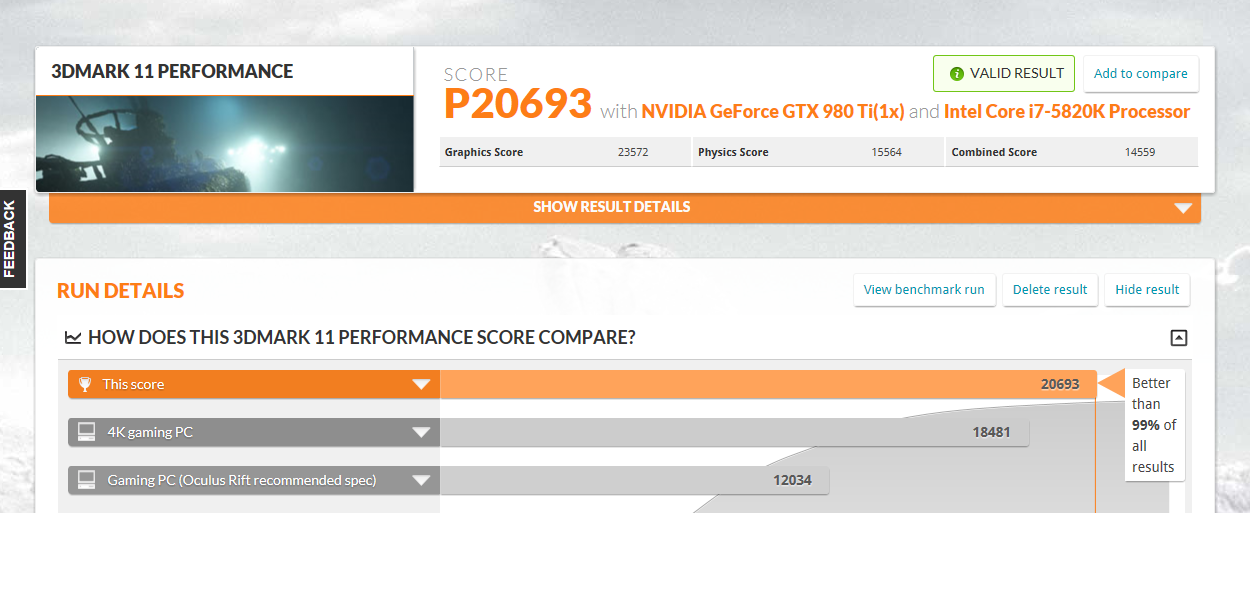
Task: Hide this result
Action: pyautogui.click(x=1147, y=289)
